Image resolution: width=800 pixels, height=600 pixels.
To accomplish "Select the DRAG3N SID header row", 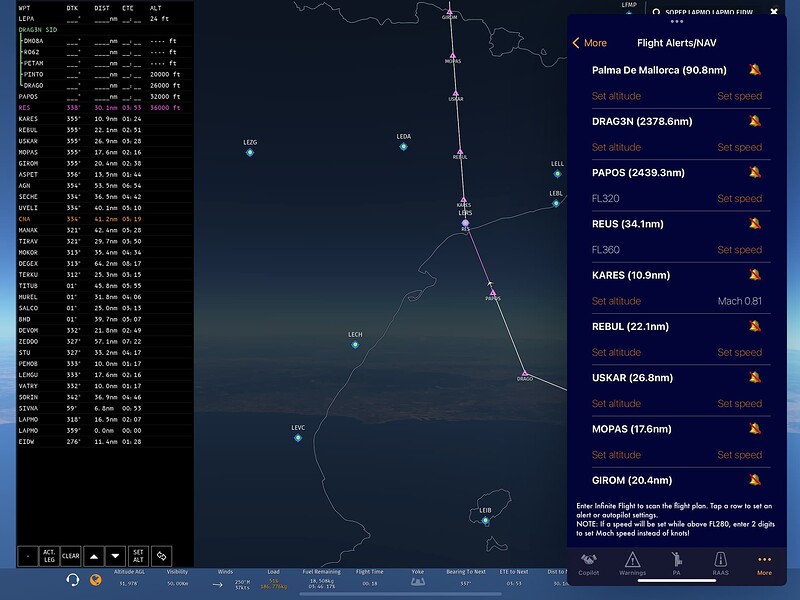I will 105,30.
